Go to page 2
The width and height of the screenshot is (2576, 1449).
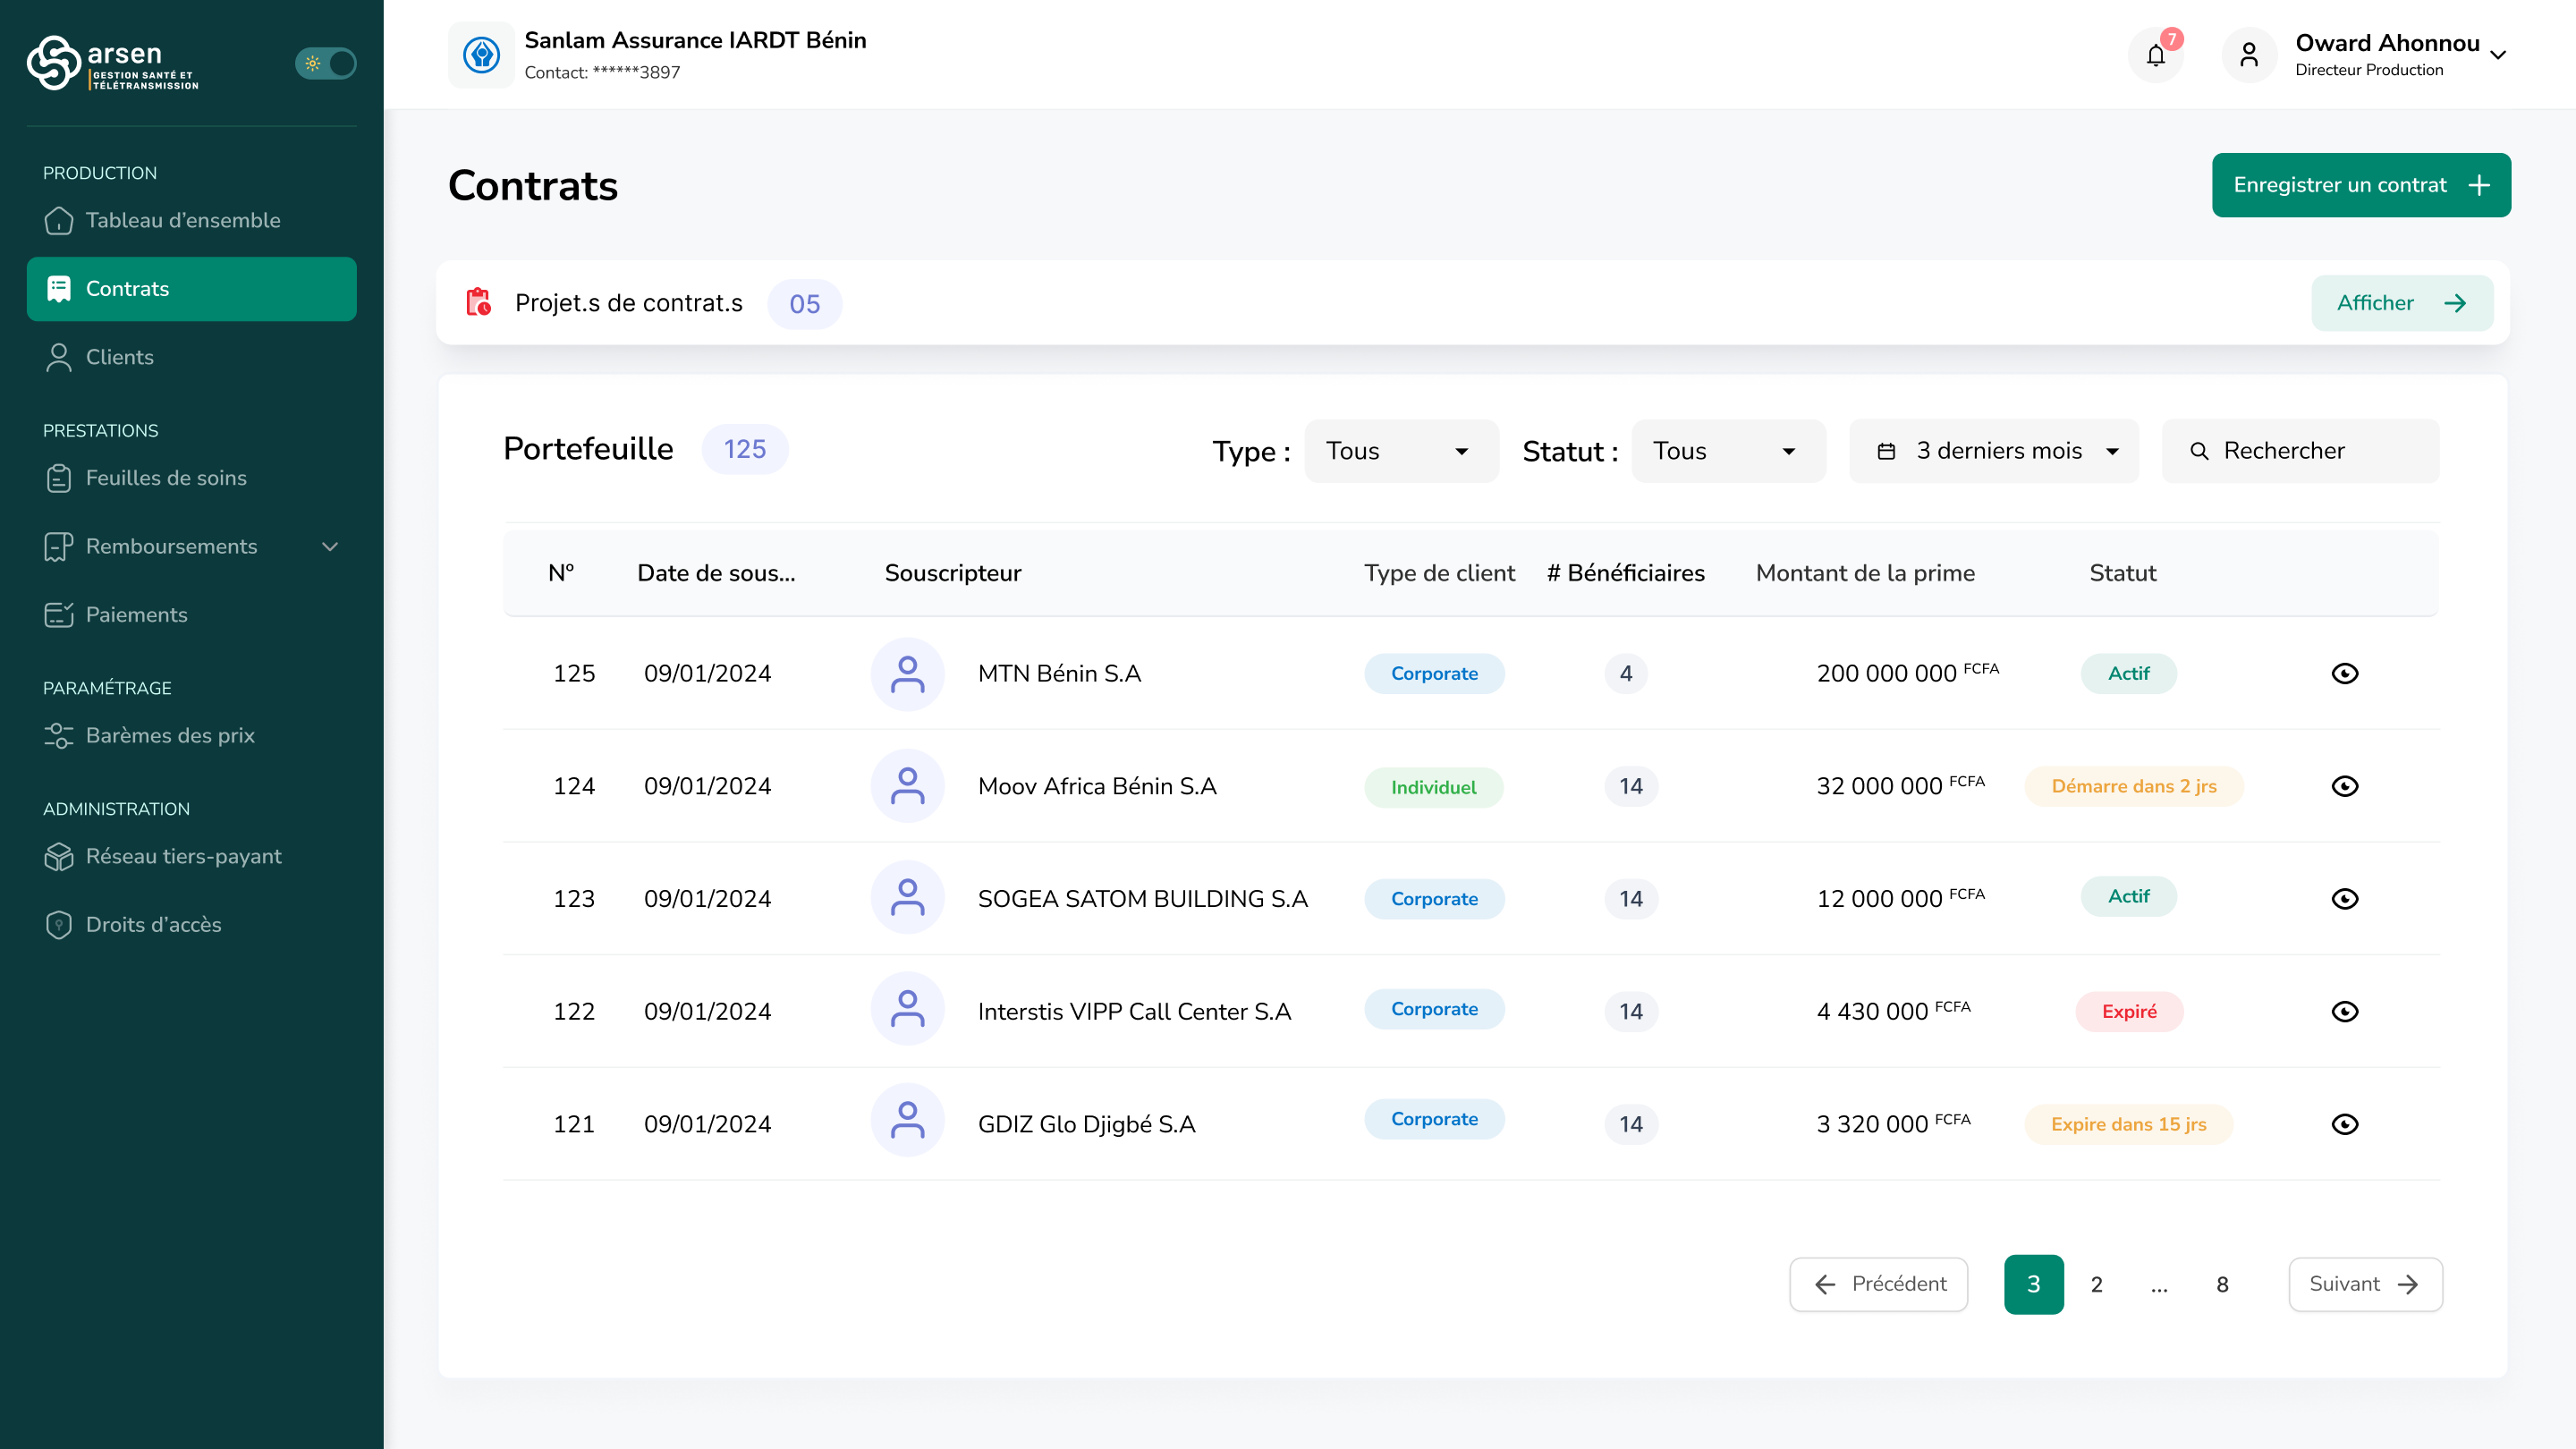[x=2096, y=1284]
